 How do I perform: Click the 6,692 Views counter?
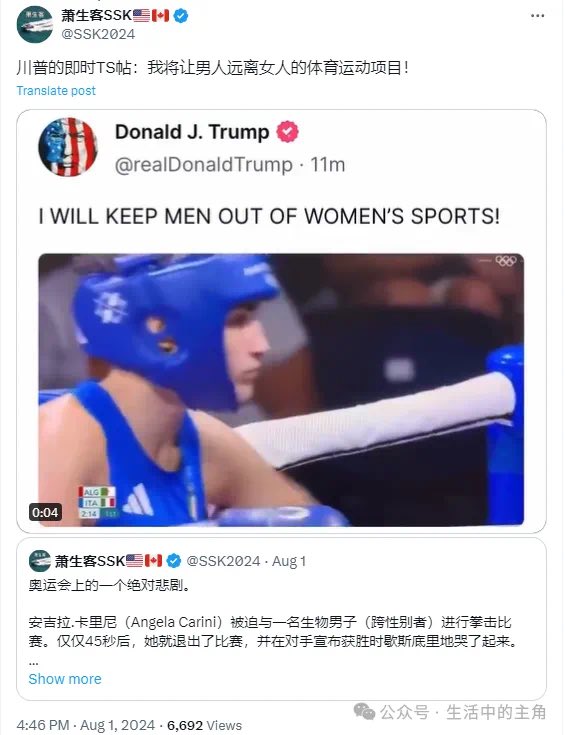pos(204,725)
